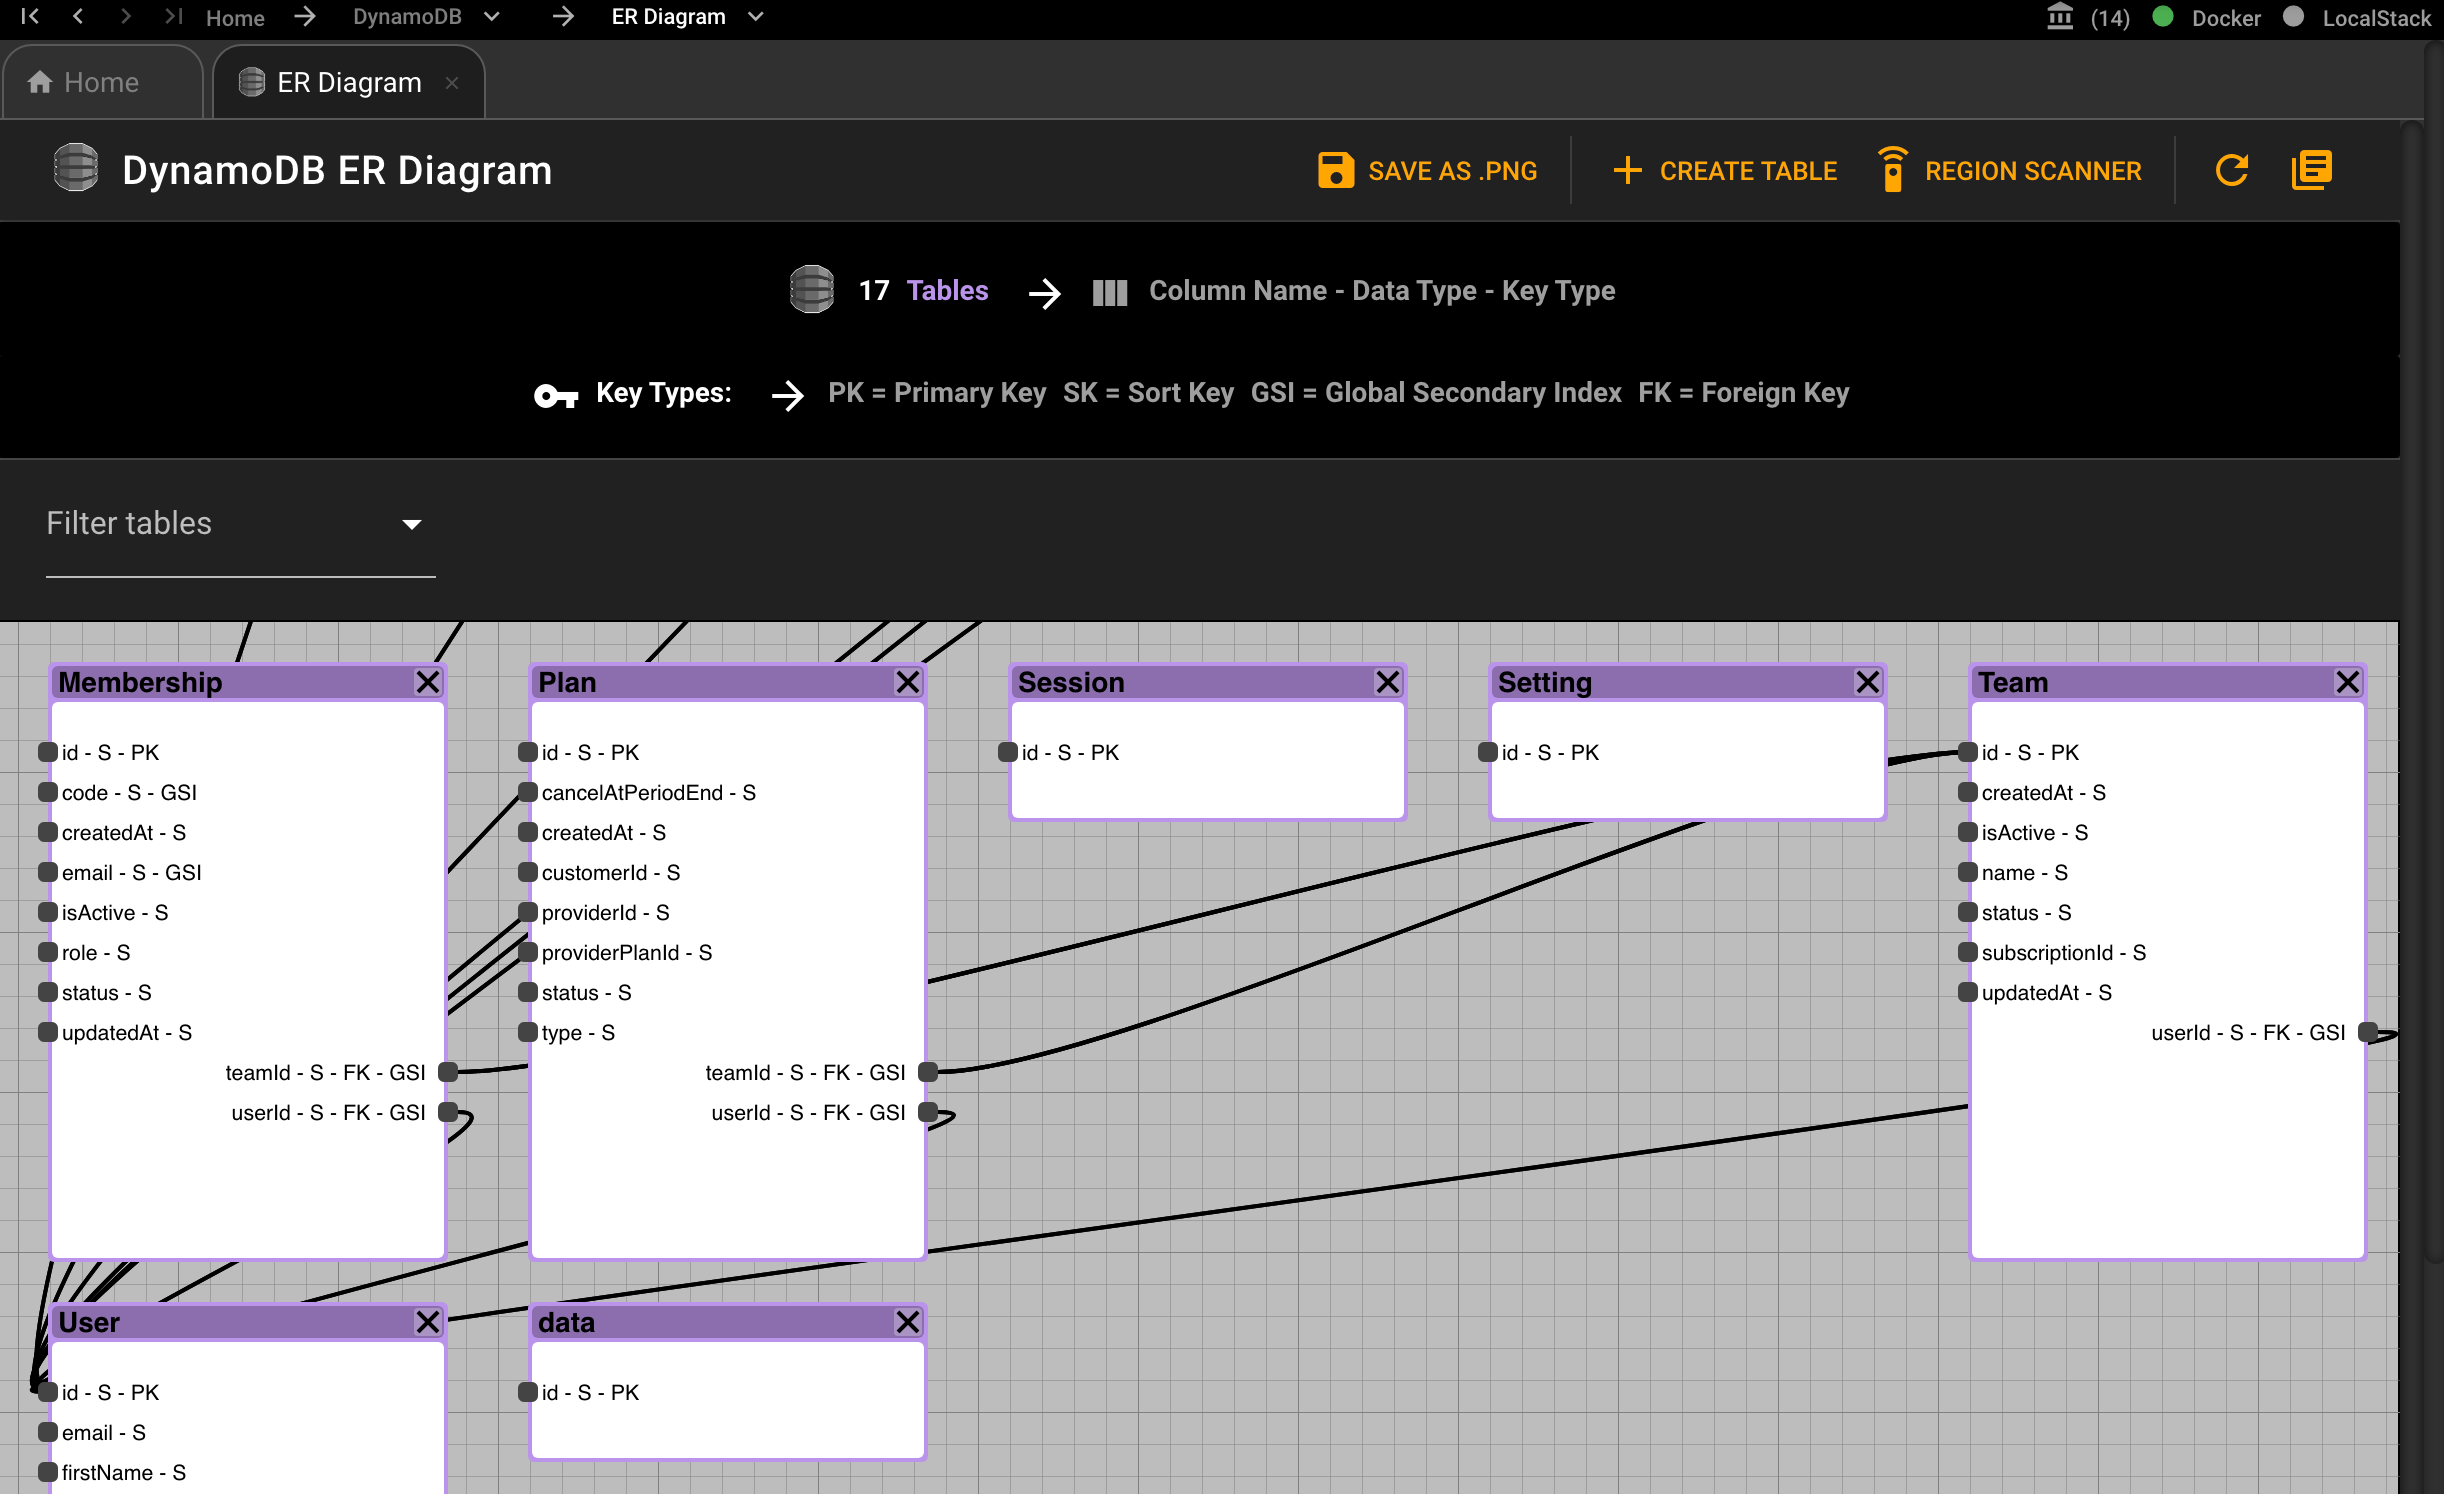Close the Plan table card
This screenshot has height=1494, width=2444.
pos(908,682)
